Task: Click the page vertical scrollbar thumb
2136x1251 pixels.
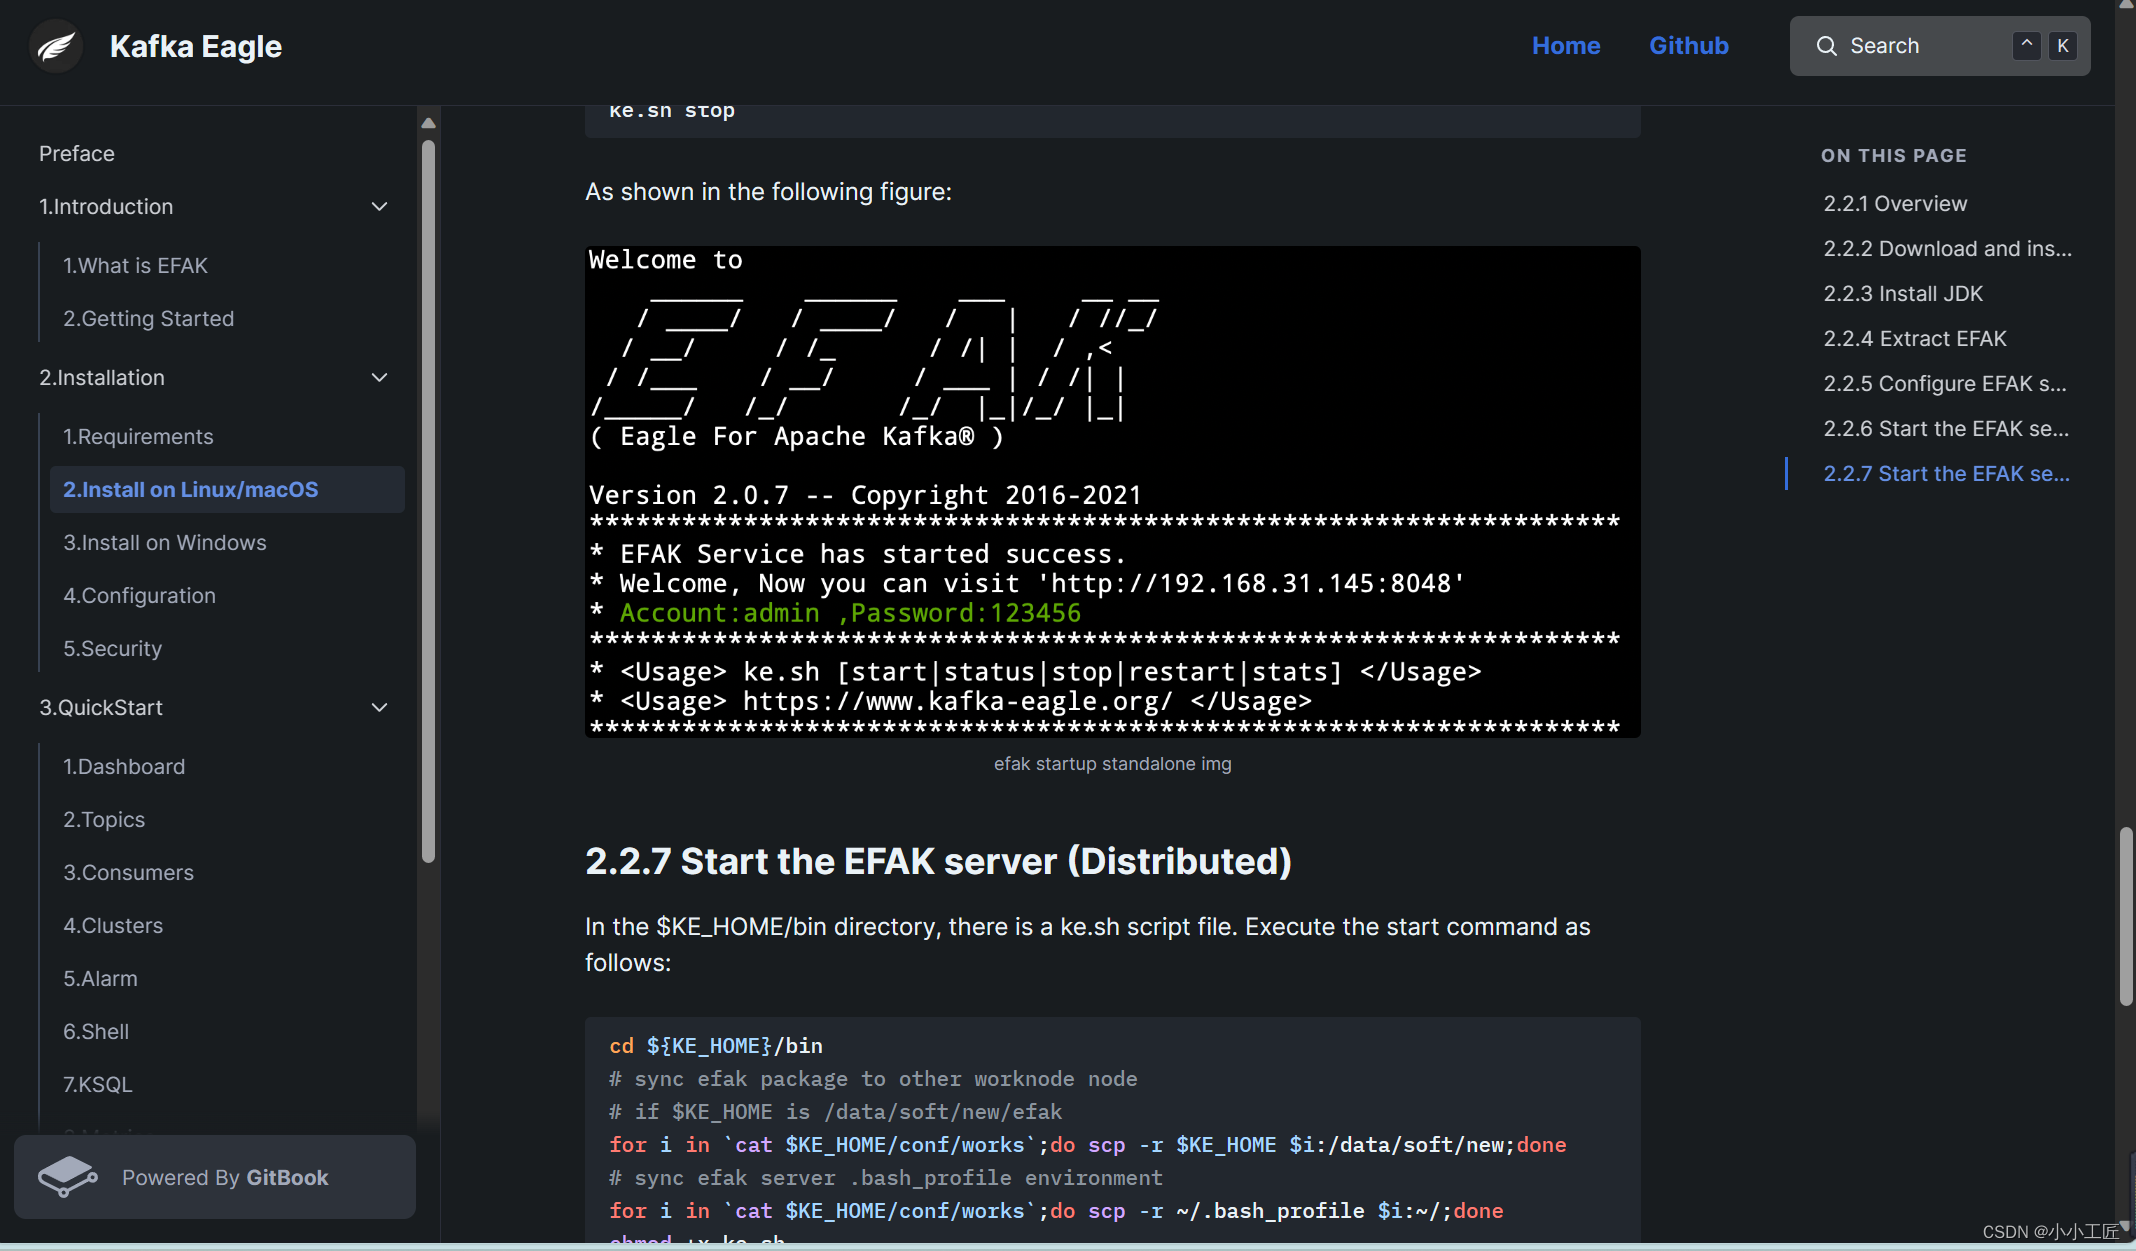Action: [2126, 916]
